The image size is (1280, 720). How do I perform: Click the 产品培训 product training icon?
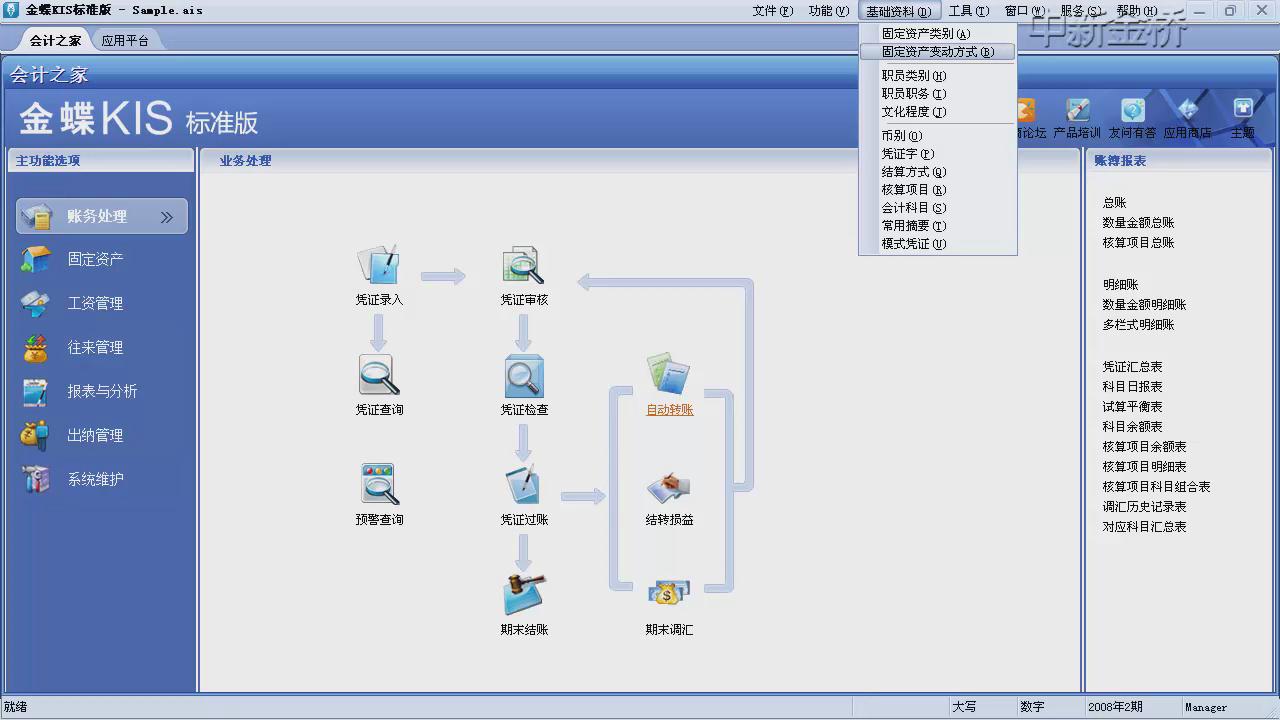click(1077, 110)
